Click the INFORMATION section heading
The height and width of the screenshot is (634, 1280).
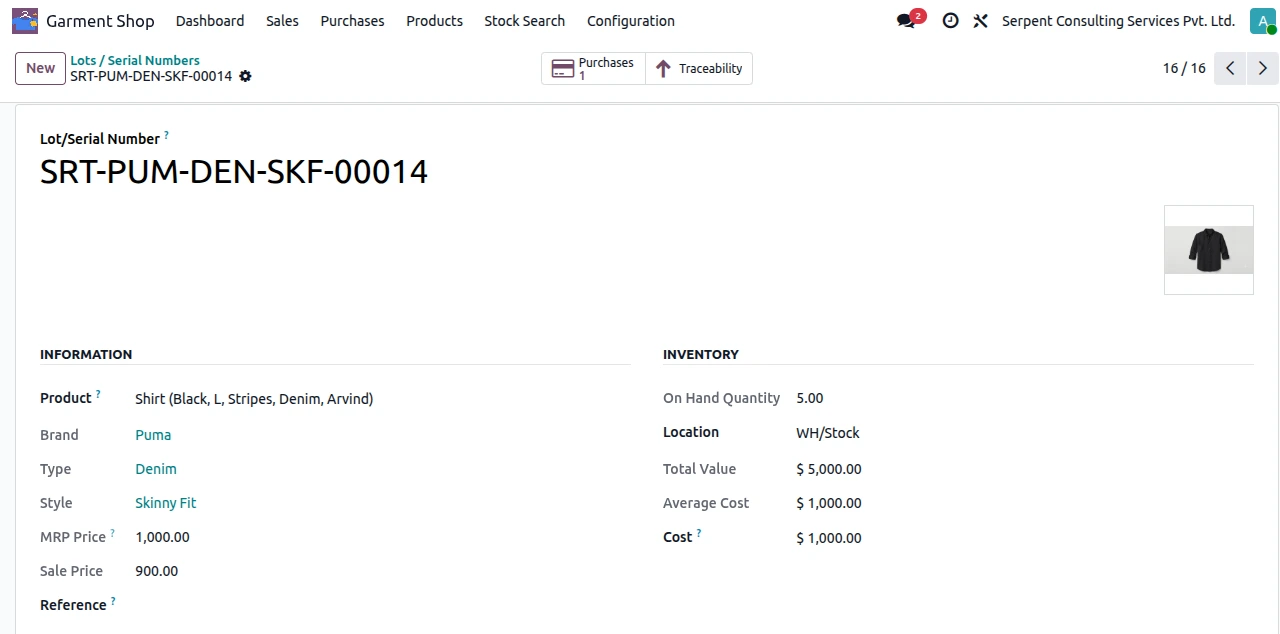click(x=86, y=354)
